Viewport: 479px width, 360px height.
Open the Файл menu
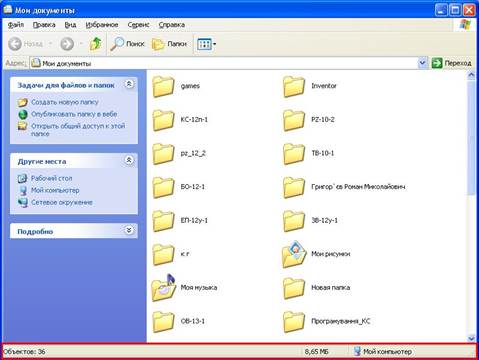tap(16, 25)
